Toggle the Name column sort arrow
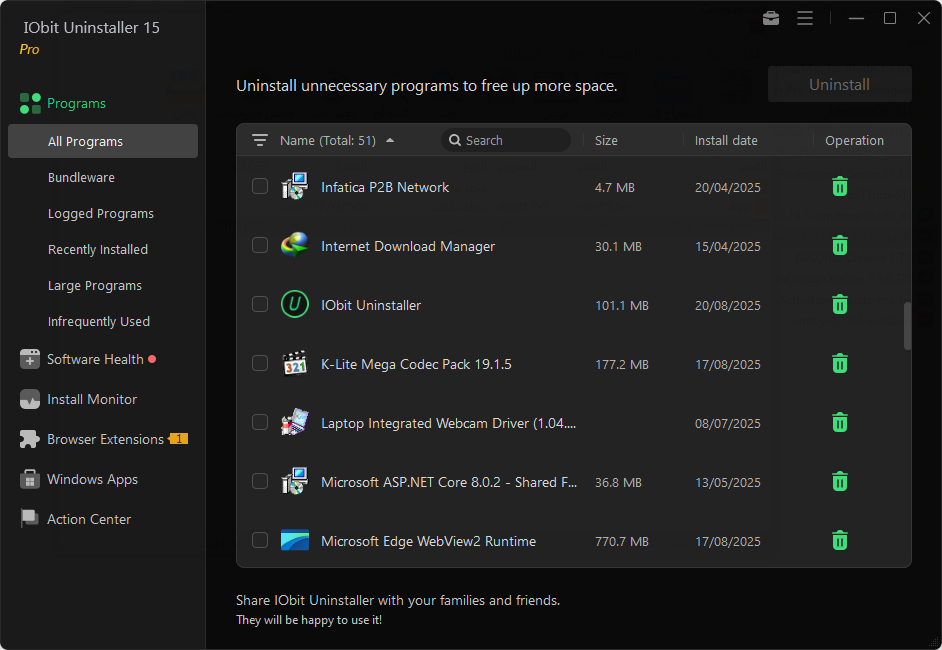Viewport: 942px width, 650px height. point(390,140)
